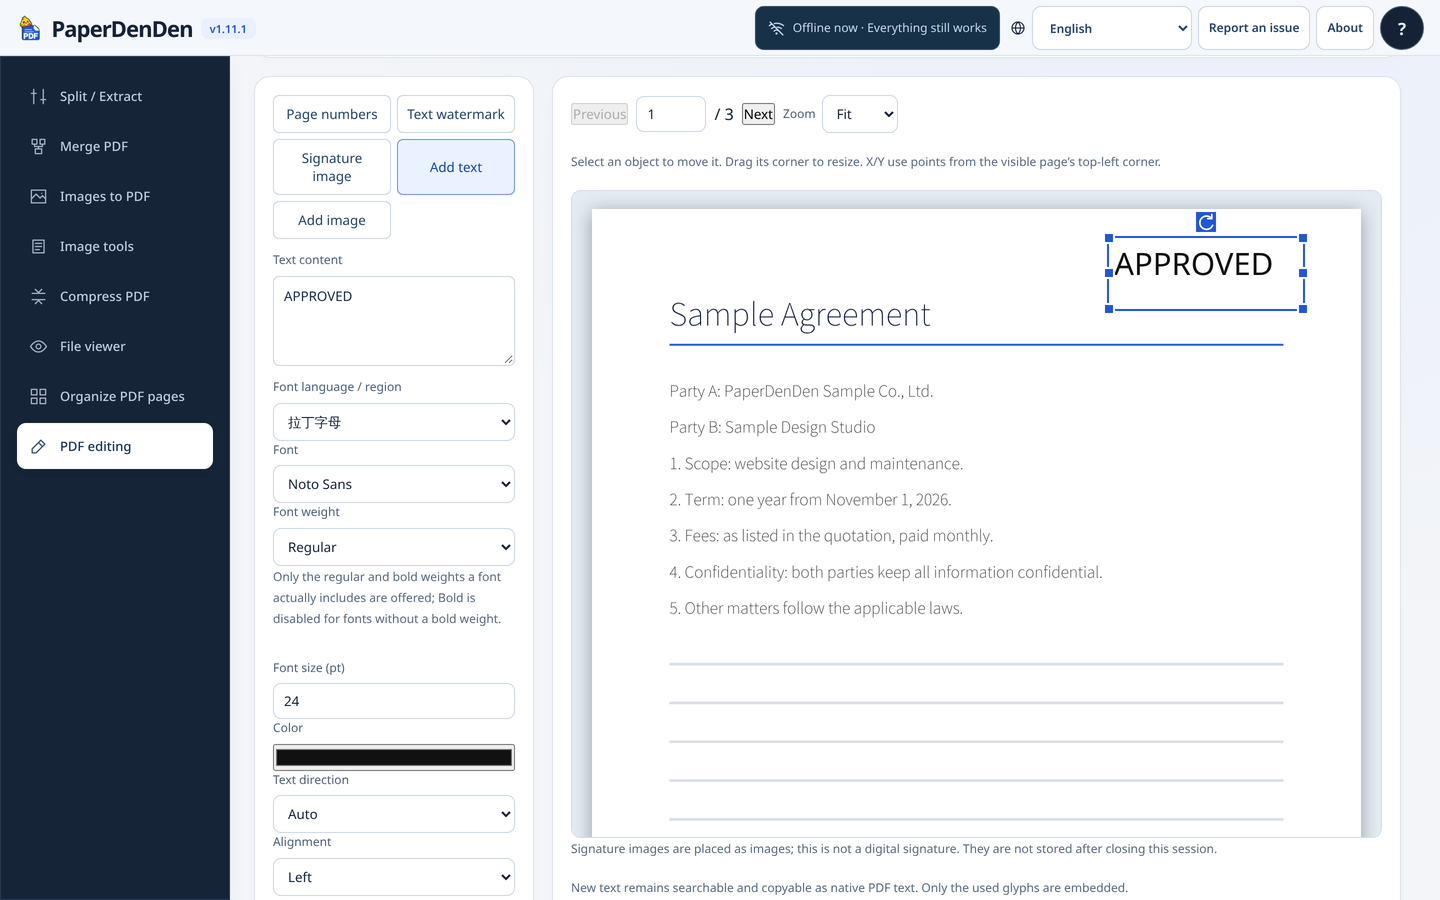1440x900 pixels.
Task: Click the Split / Extract sidebar icon
Action: (38, 96)
